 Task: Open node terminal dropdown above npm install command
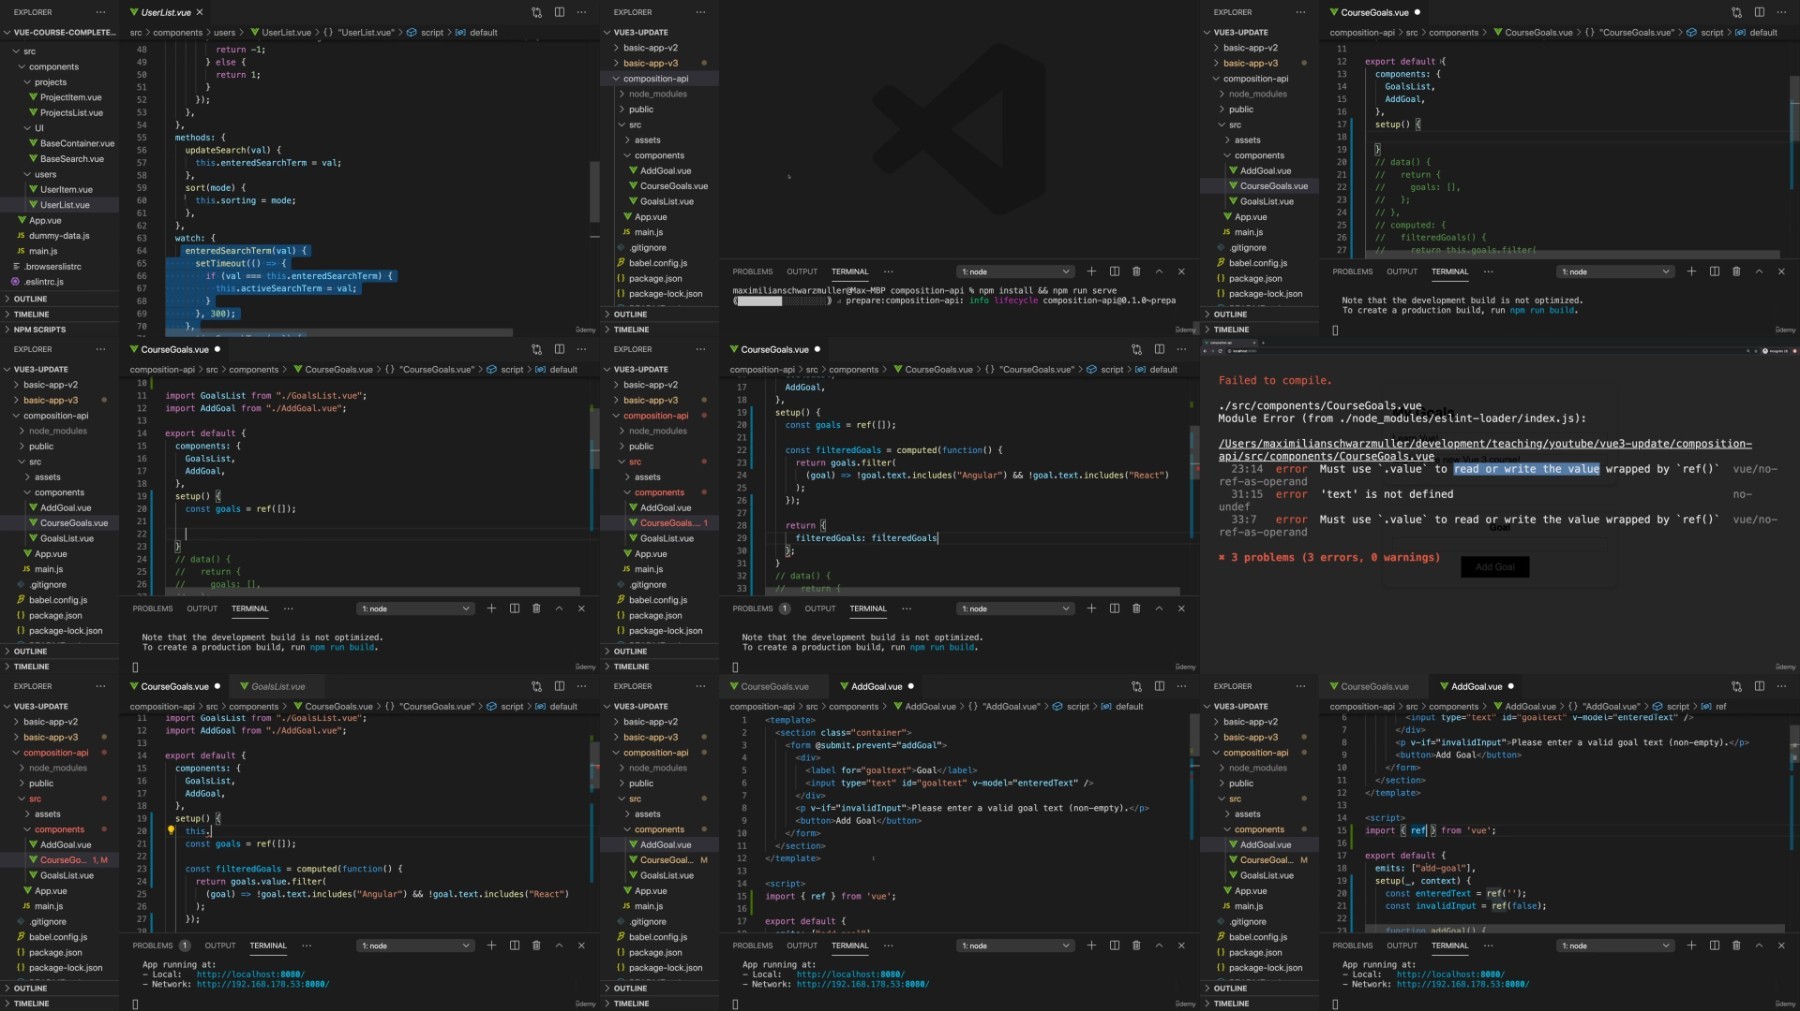coord(1014,271)
